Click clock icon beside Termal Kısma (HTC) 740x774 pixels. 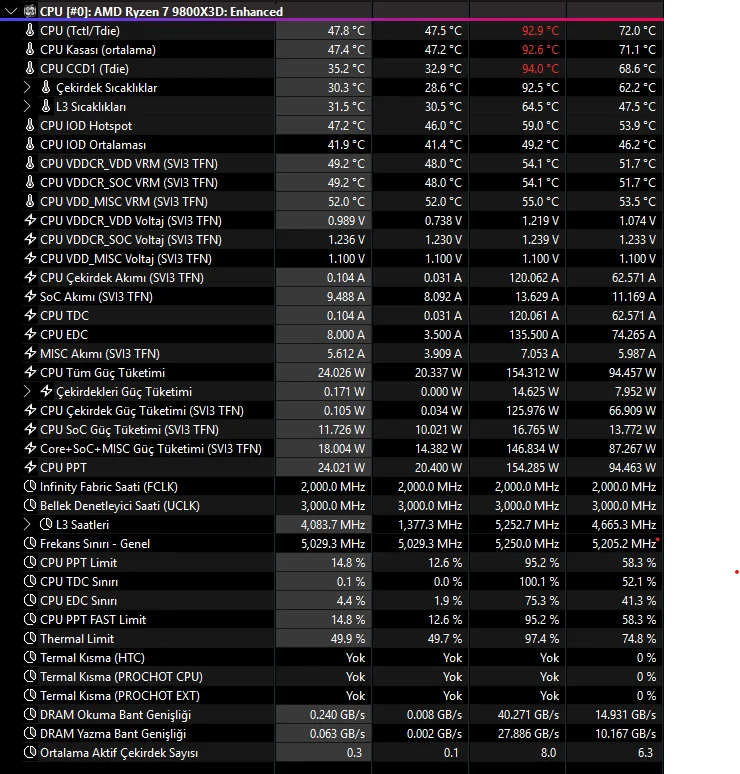click(30, 658)
